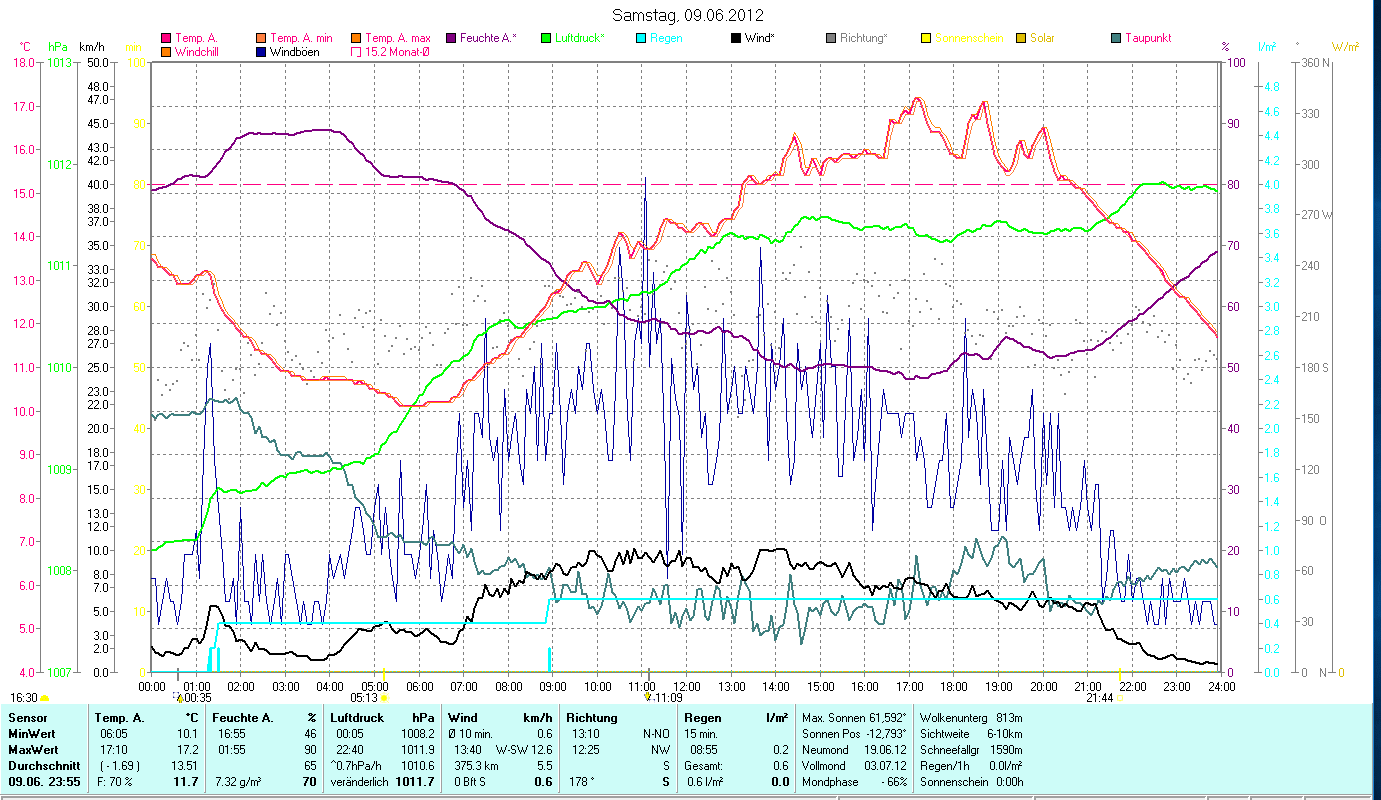This screenshot has width=1381, height=800.
Task: Click the Temp. A. legend color box
Action: tap(166, 38)
